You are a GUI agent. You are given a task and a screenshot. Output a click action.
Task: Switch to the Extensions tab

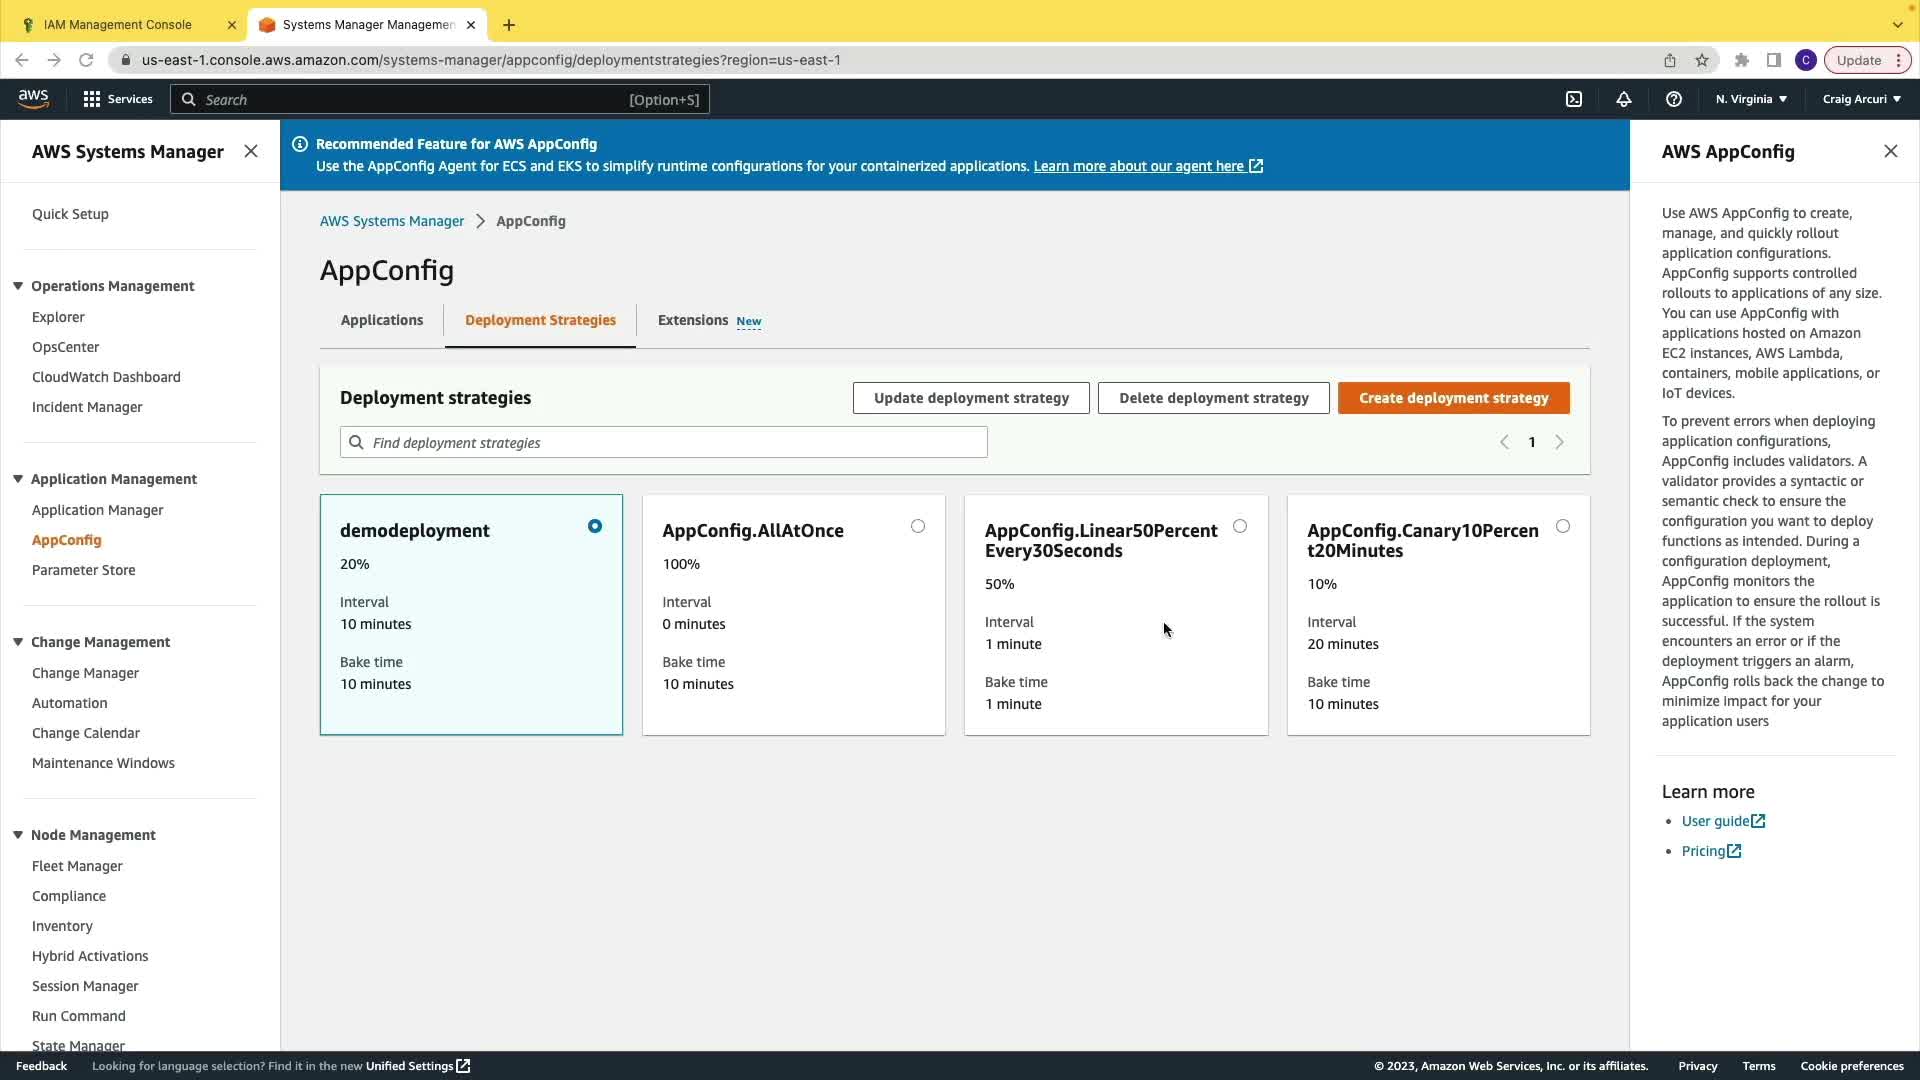[x=693, y=320]
